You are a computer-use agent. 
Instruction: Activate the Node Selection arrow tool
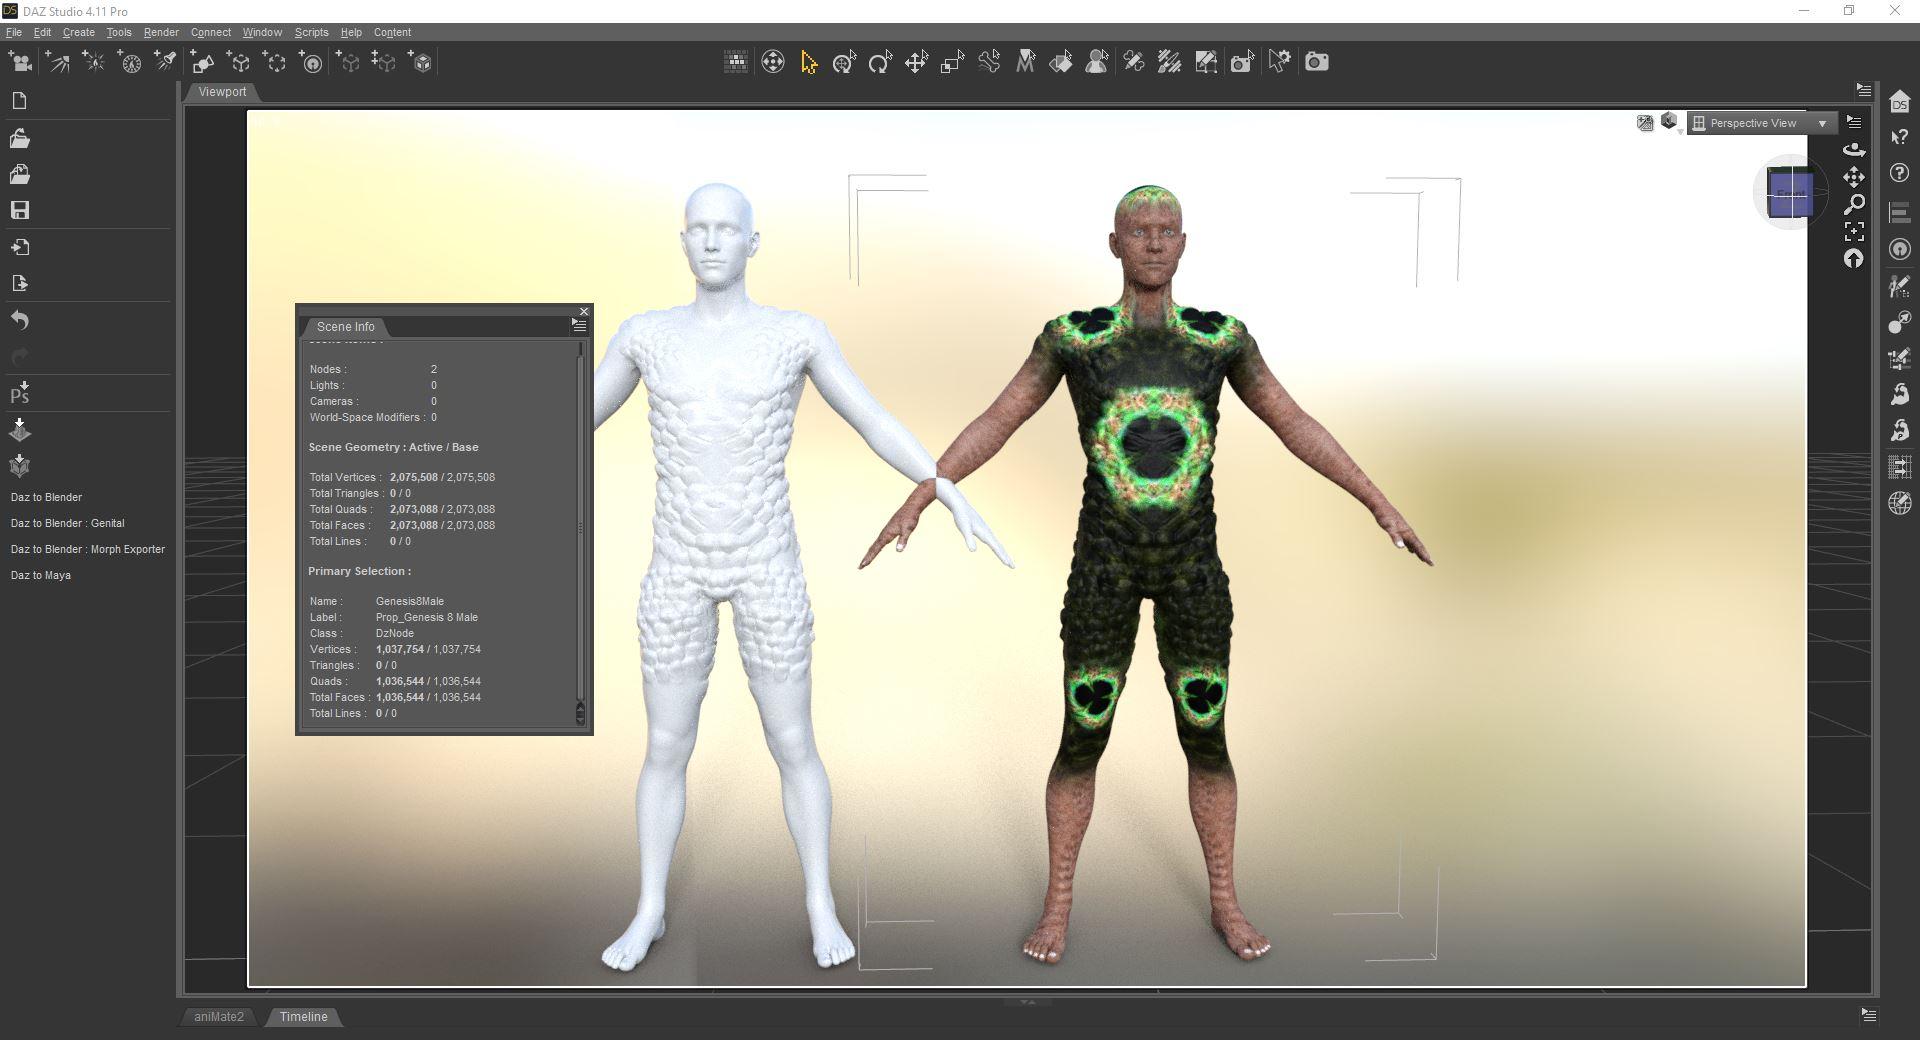[809, 62]
